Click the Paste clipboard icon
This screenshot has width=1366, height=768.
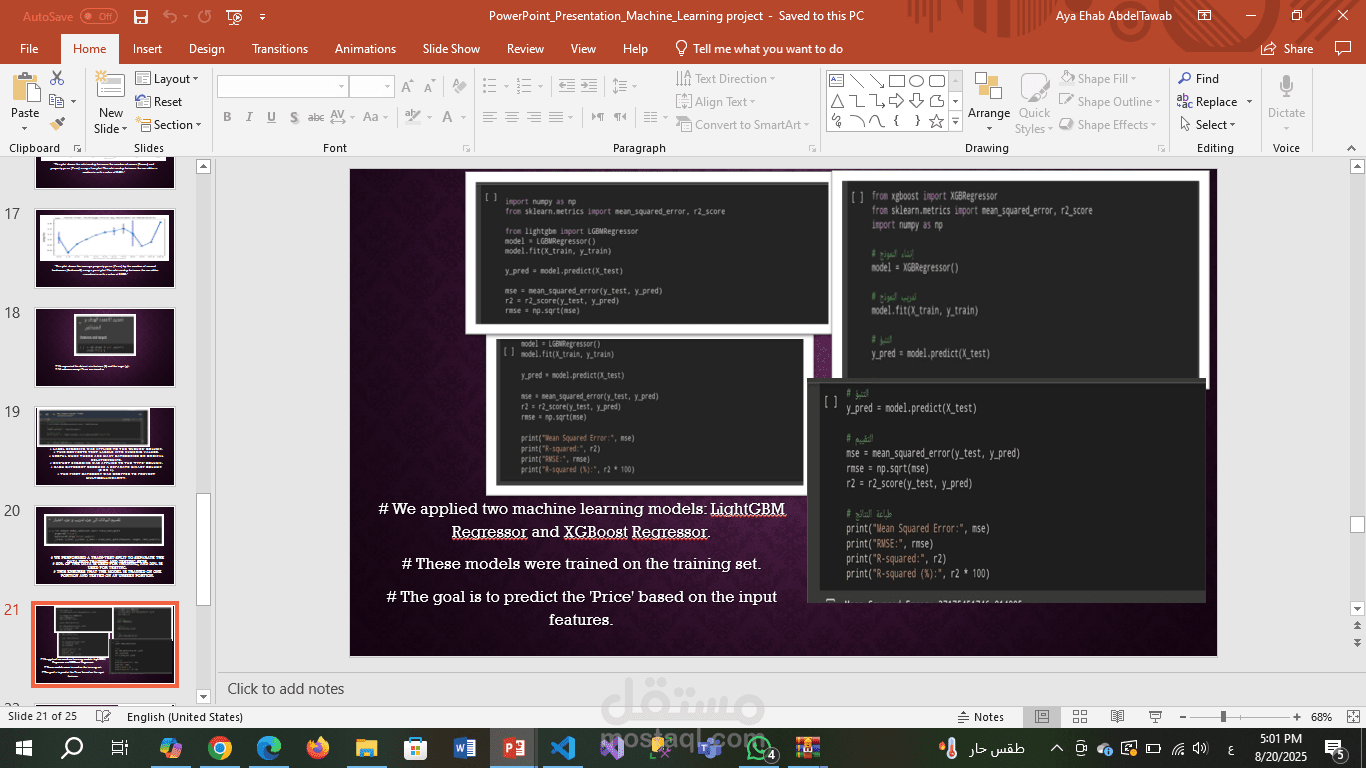pyautogui.click(x=25, y=87)
